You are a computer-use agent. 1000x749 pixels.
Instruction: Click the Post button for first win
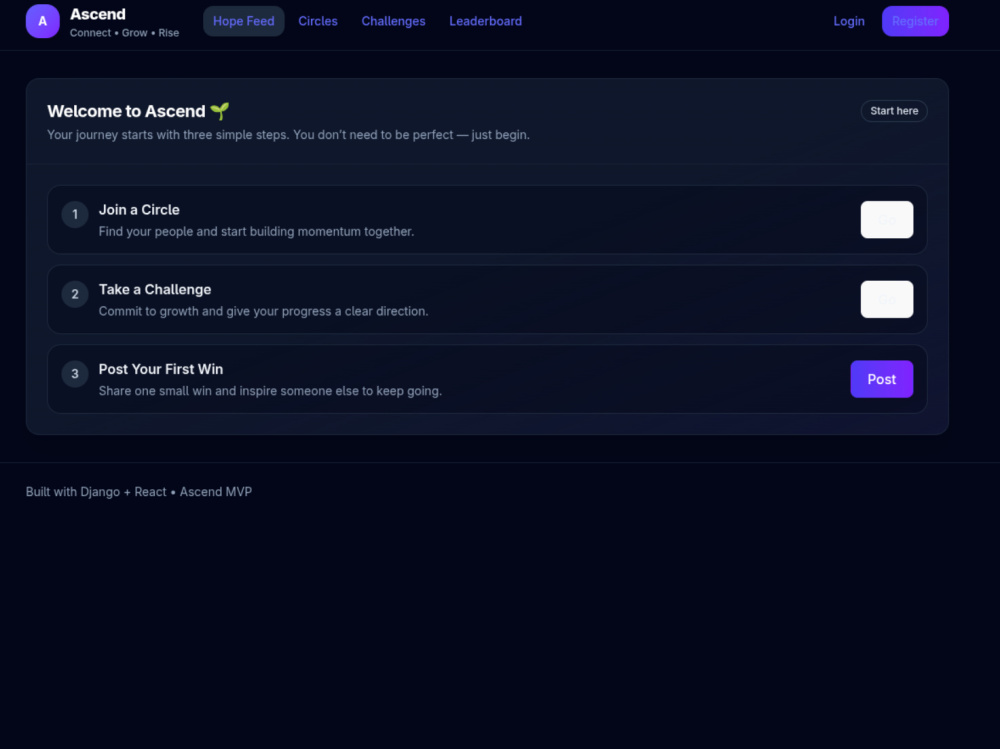(881, 379)
